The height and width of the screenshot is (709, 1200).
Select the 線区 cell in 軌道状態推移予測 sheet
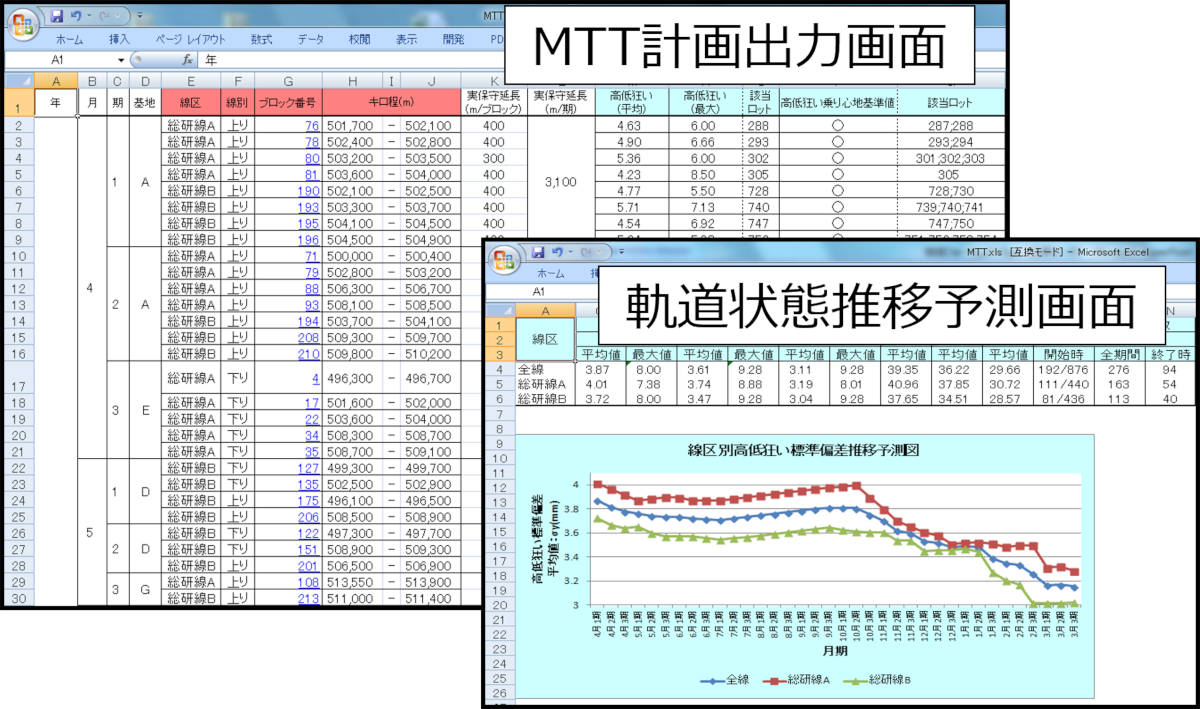(545, 339)
